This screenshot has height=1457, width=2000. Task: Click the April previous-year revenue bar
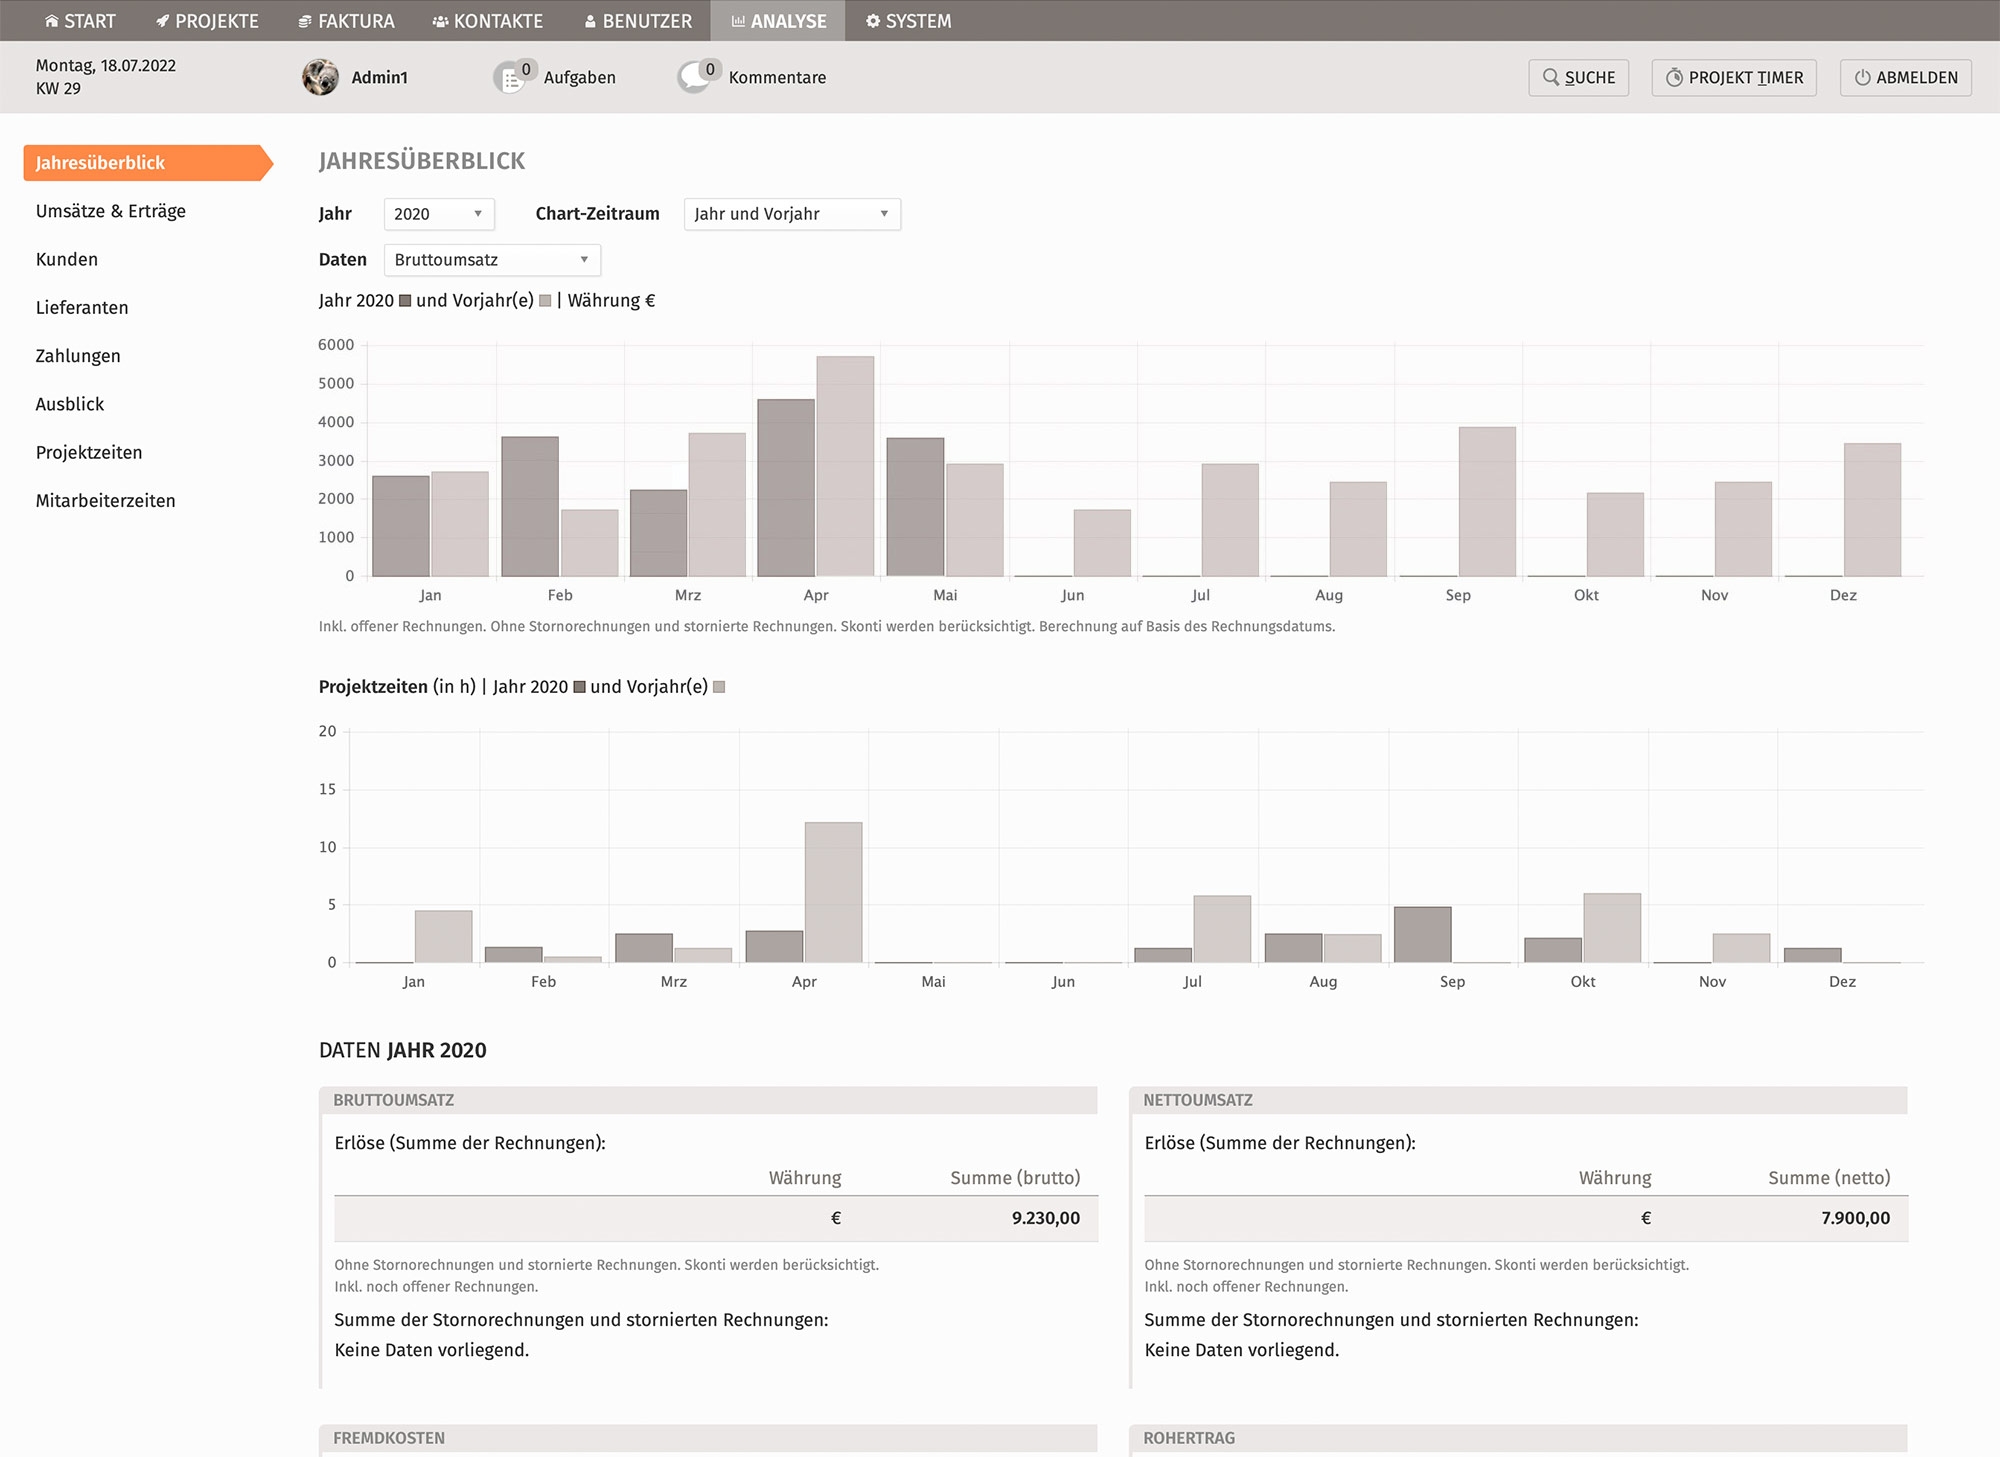click(845, 465)
